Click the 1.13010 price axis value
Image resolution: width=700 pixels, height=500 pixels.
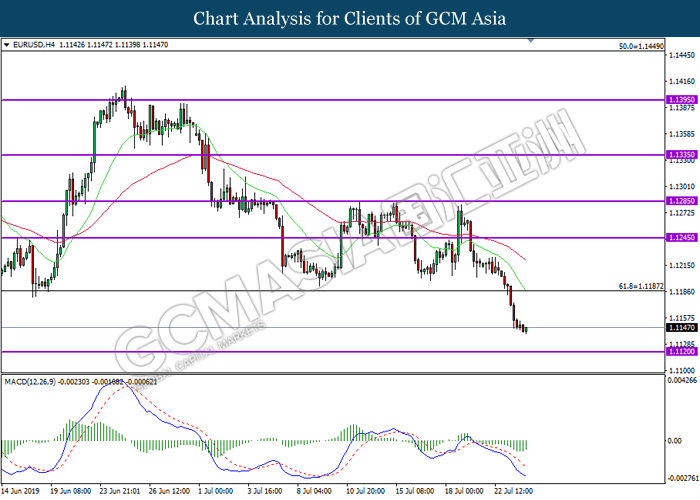point(682,186)
